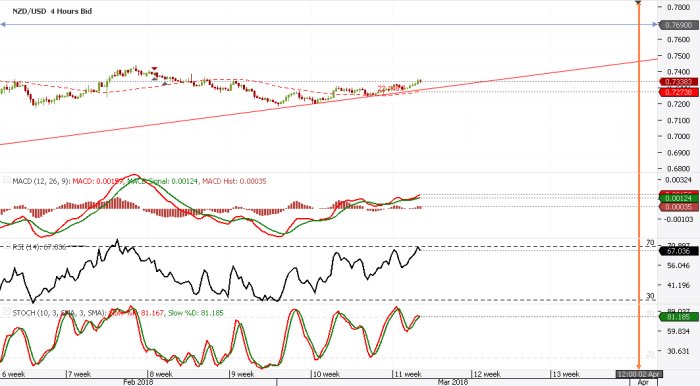
Task: Select the 0.76900 price level label
Action: coord(679,25)
